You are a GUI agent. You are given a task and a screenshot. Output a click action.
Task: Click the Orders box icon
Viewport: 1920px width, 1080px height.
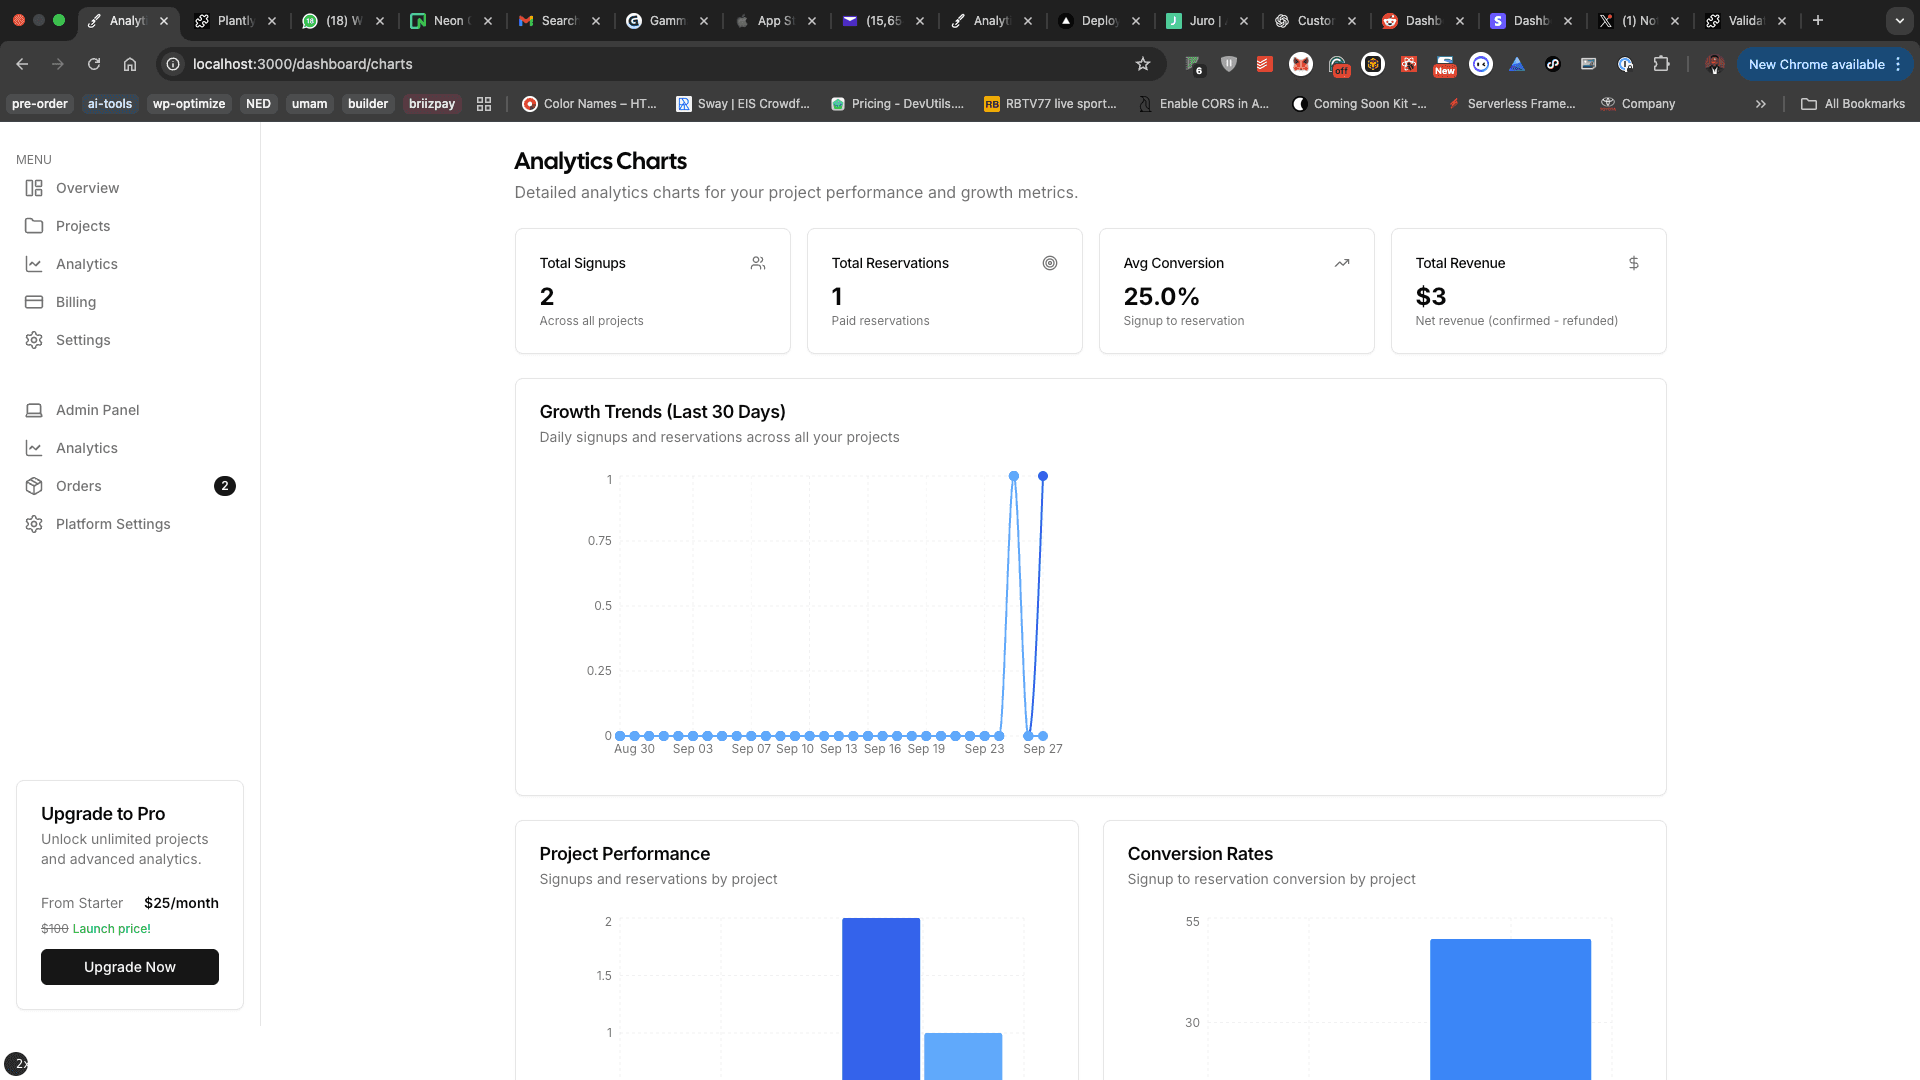click(x=34, y=486)
